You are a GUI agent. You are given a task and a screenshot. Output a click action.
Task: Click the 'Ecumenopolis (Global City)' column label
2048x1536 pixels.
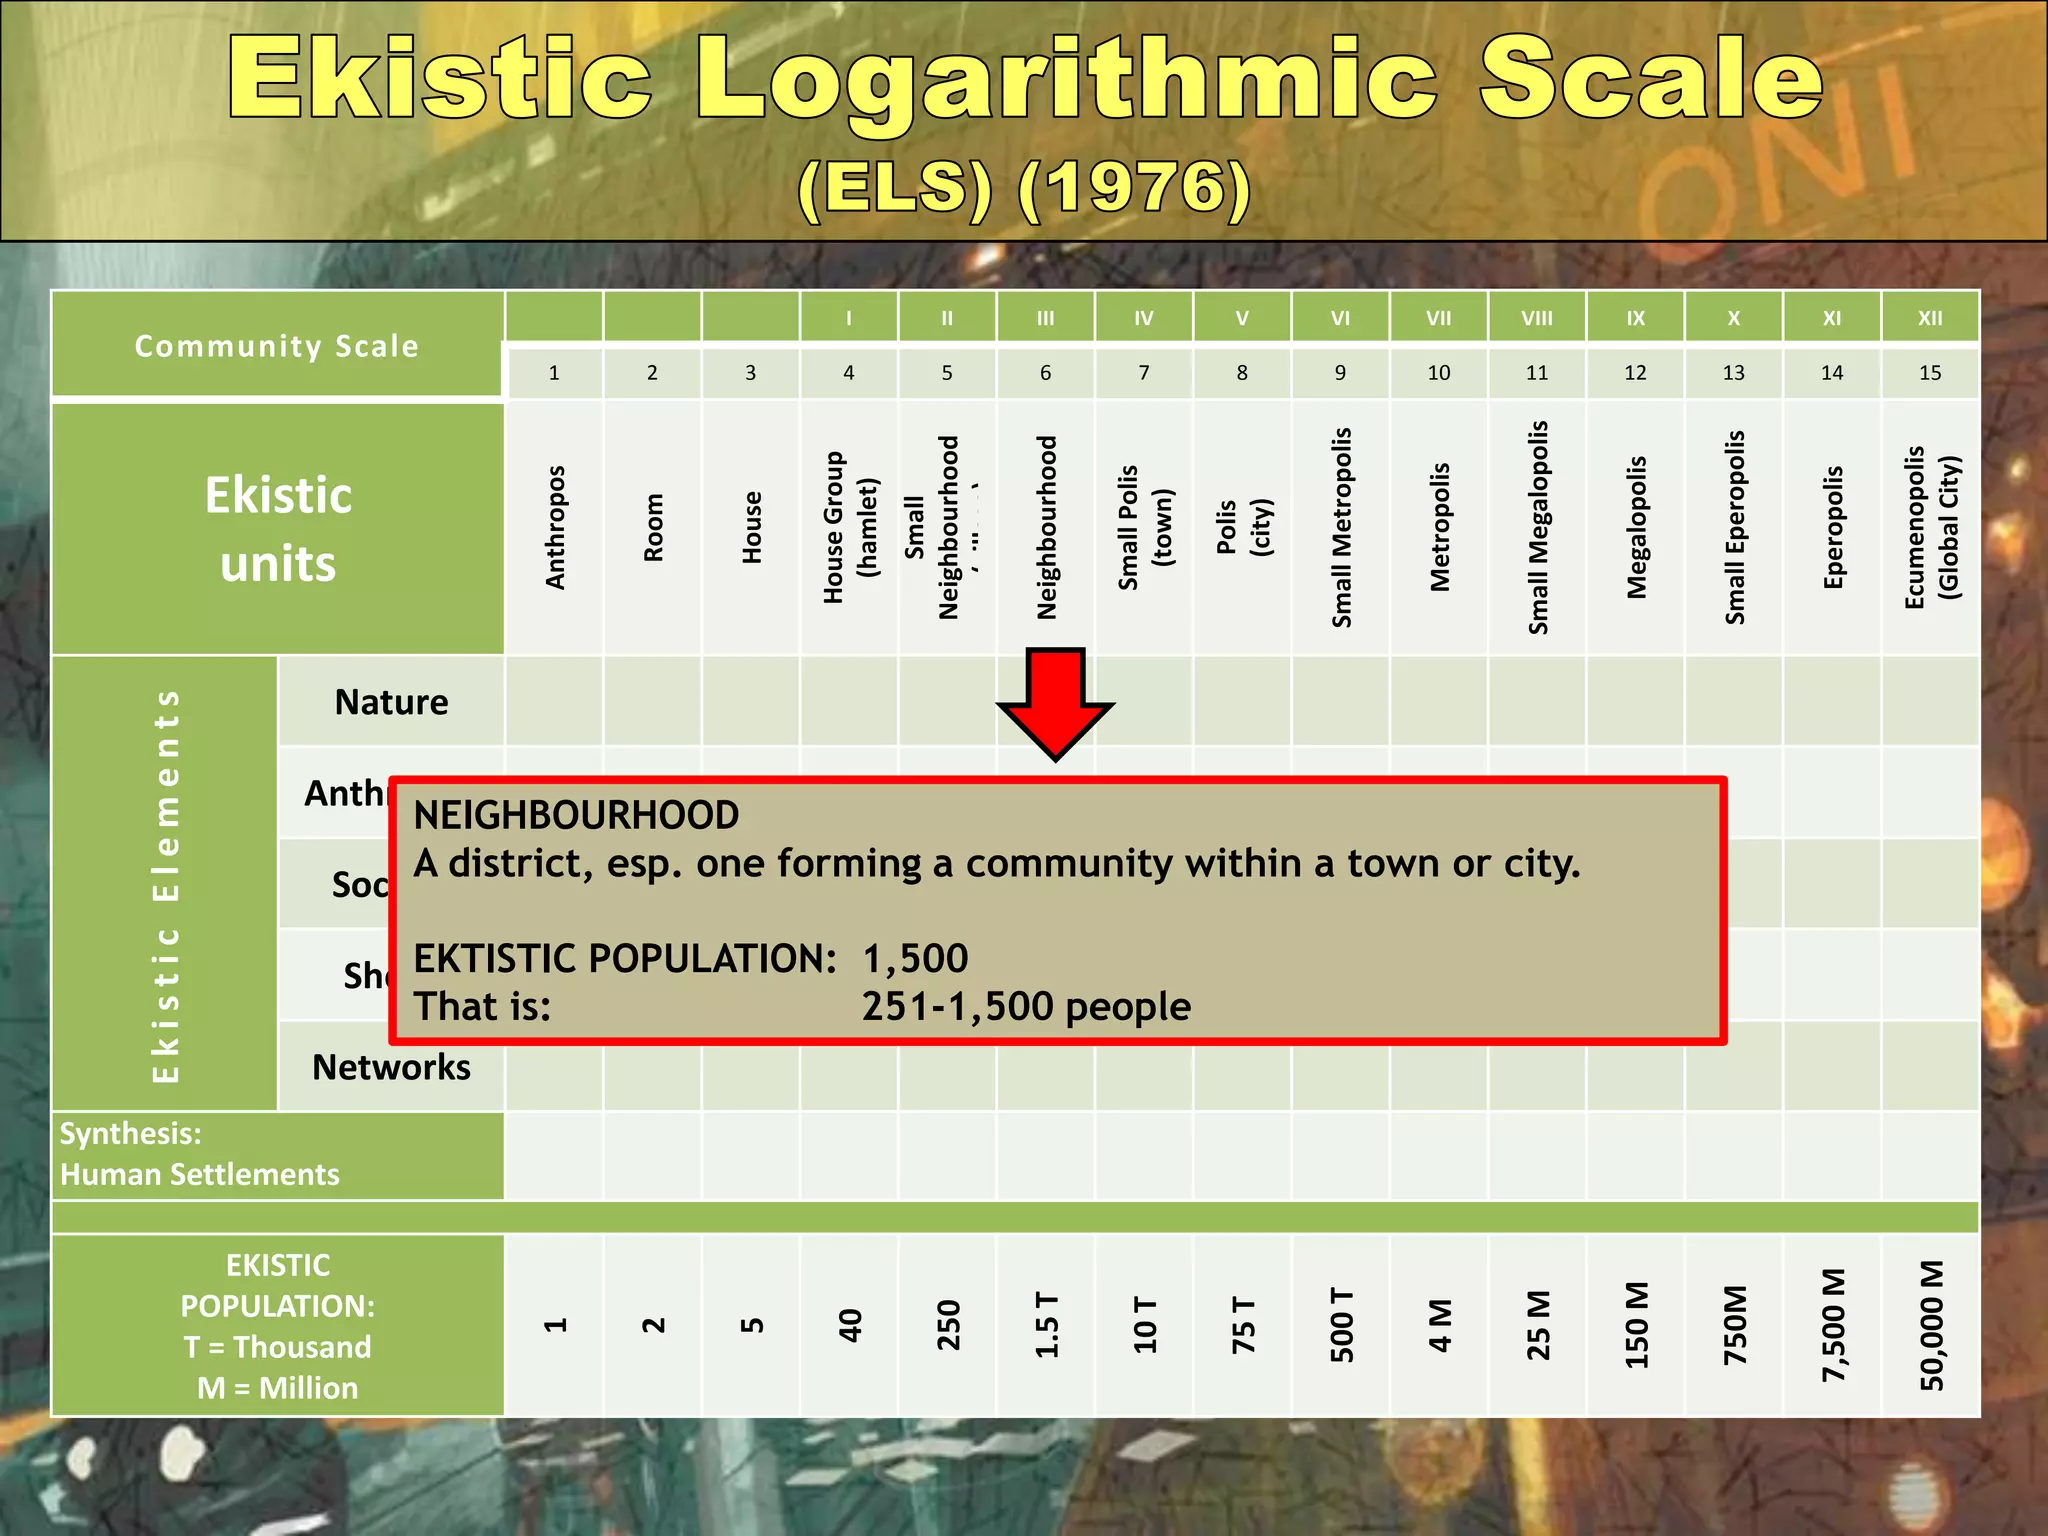(1932, 527)
